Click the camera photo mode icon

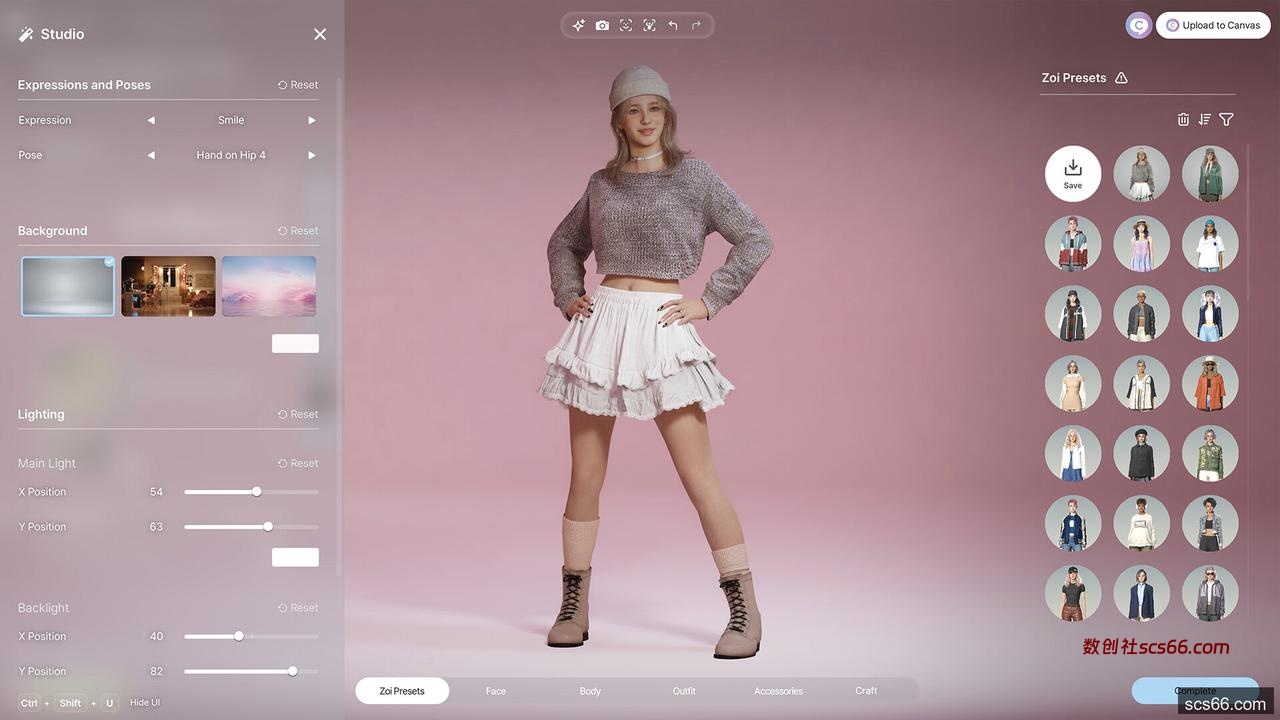coord(602,25)
